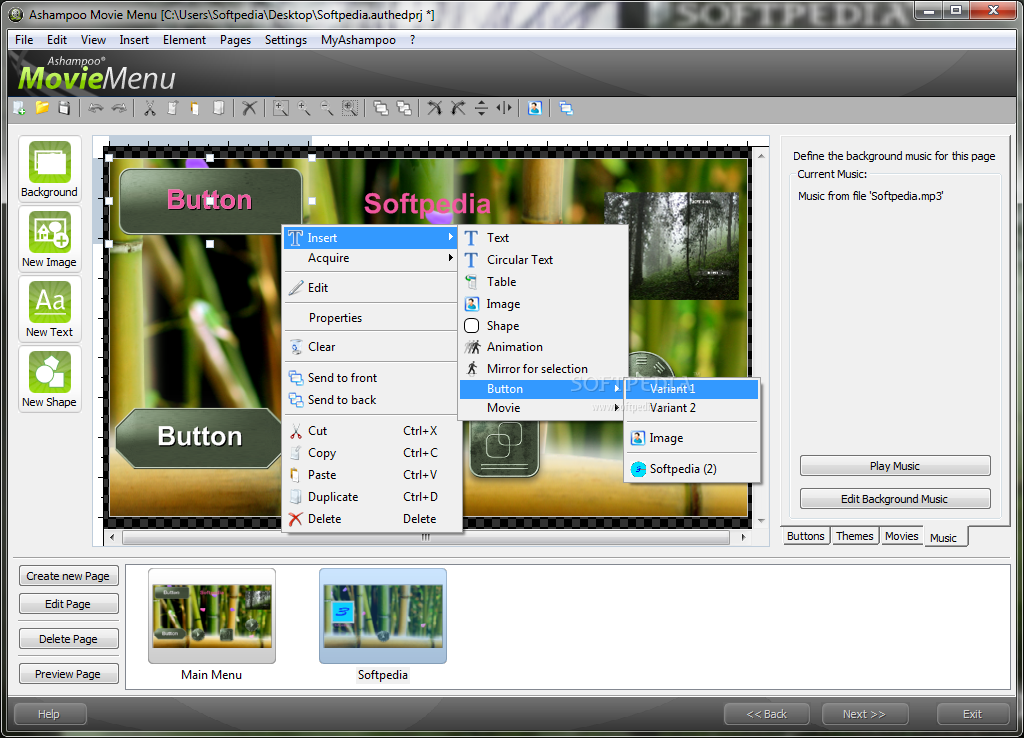This screenshot has width=1024, height=738.
Task: Click the Open folder toolbar icon
Action: [x=42, y=108]
